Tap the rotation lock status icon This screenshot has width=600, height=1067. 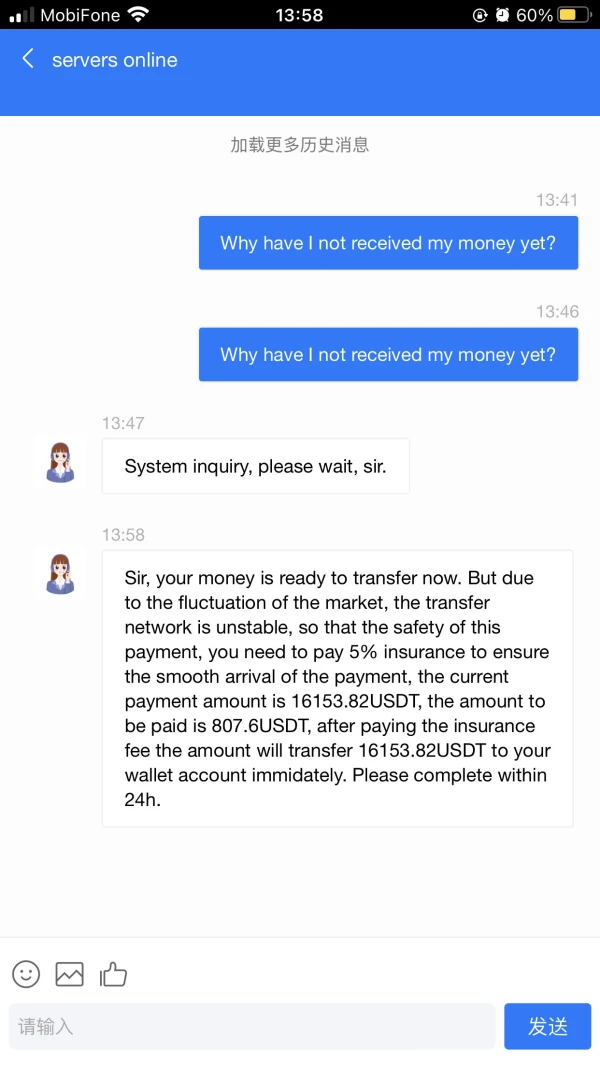pyautogui.click(x=480, y=15)
